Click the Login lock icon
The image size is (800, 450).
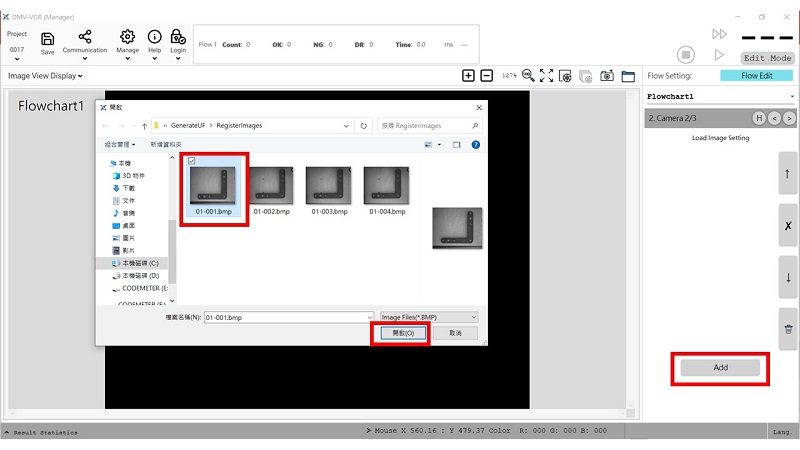(x=178, y=37)
